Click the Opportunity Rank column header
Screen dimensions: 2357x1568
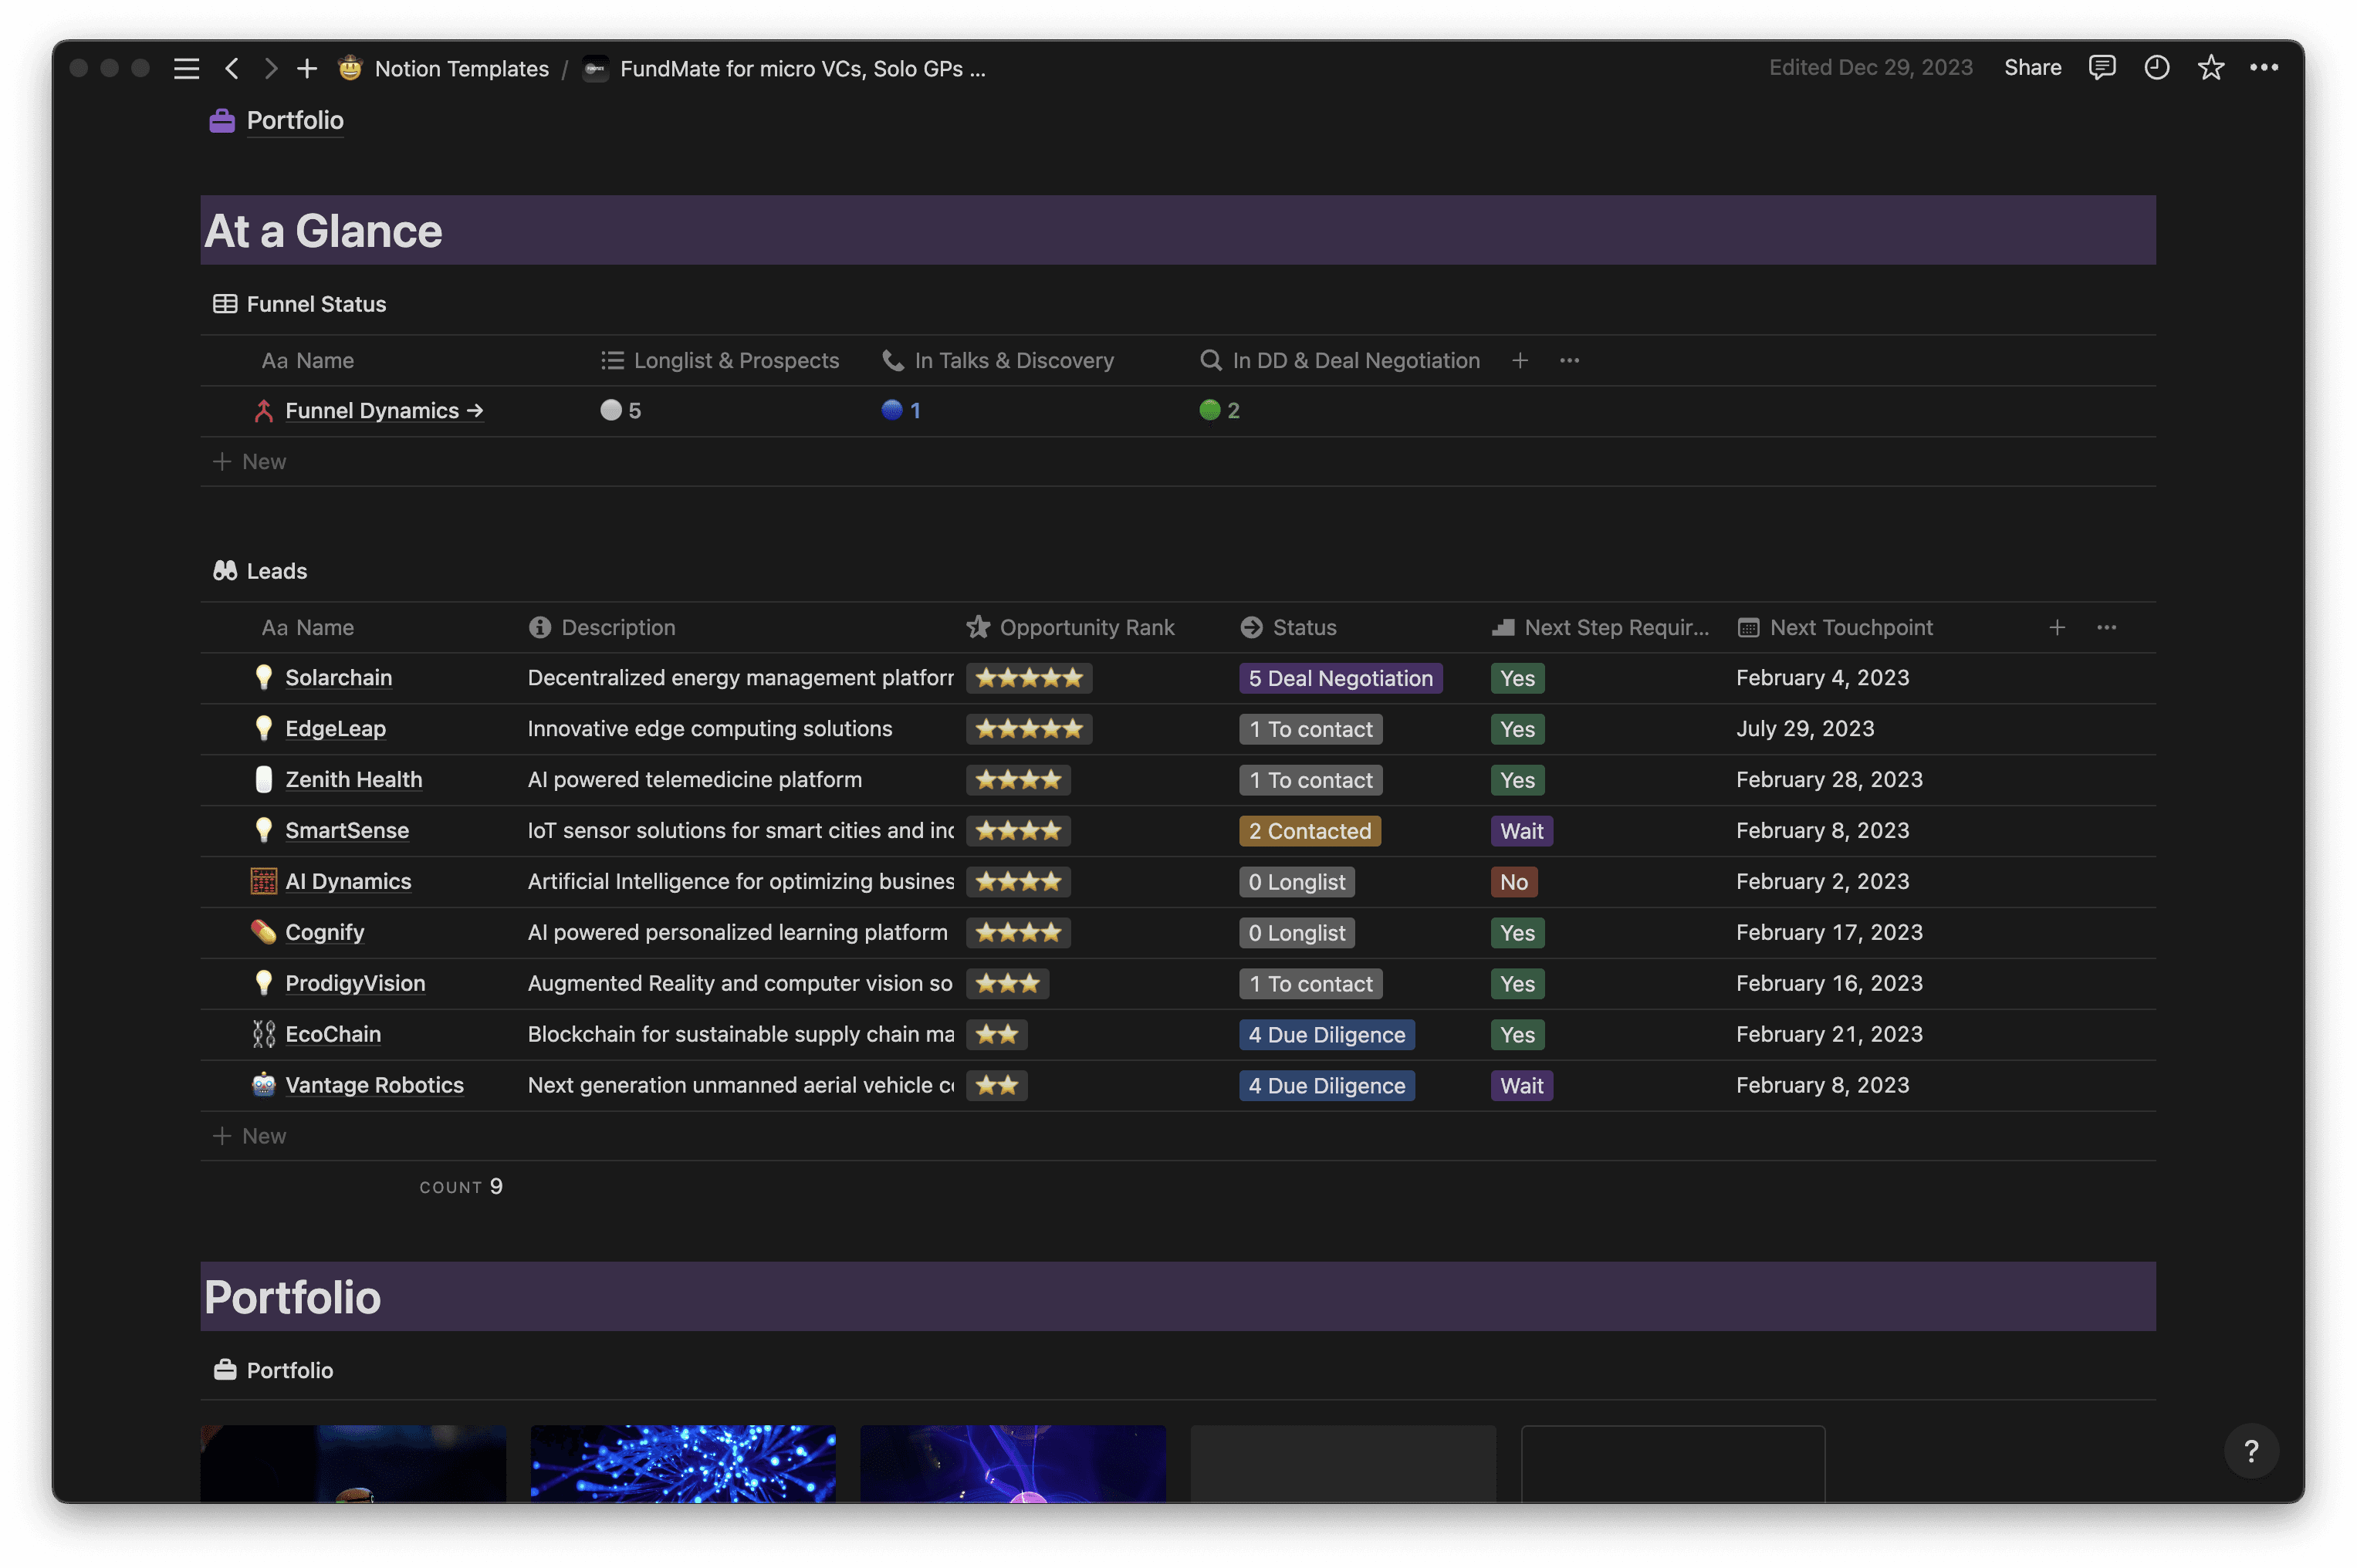[x=1086, y=627]
